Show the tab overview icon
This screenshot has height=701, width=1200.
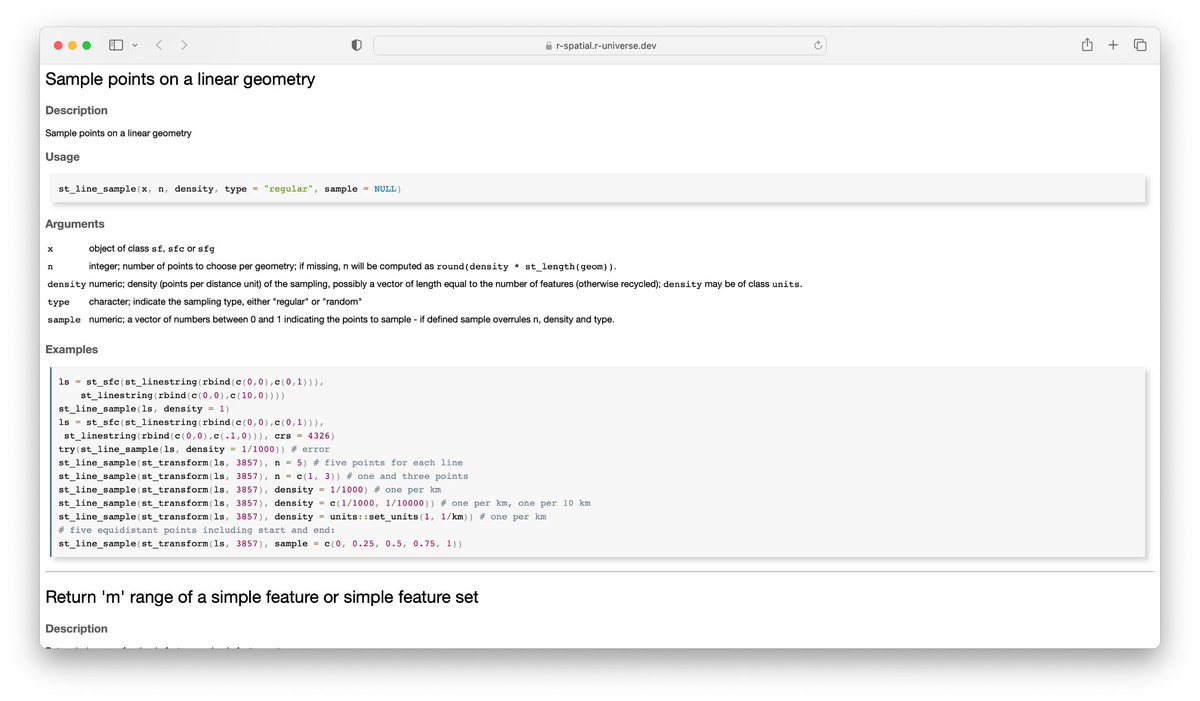point(1140,45)
